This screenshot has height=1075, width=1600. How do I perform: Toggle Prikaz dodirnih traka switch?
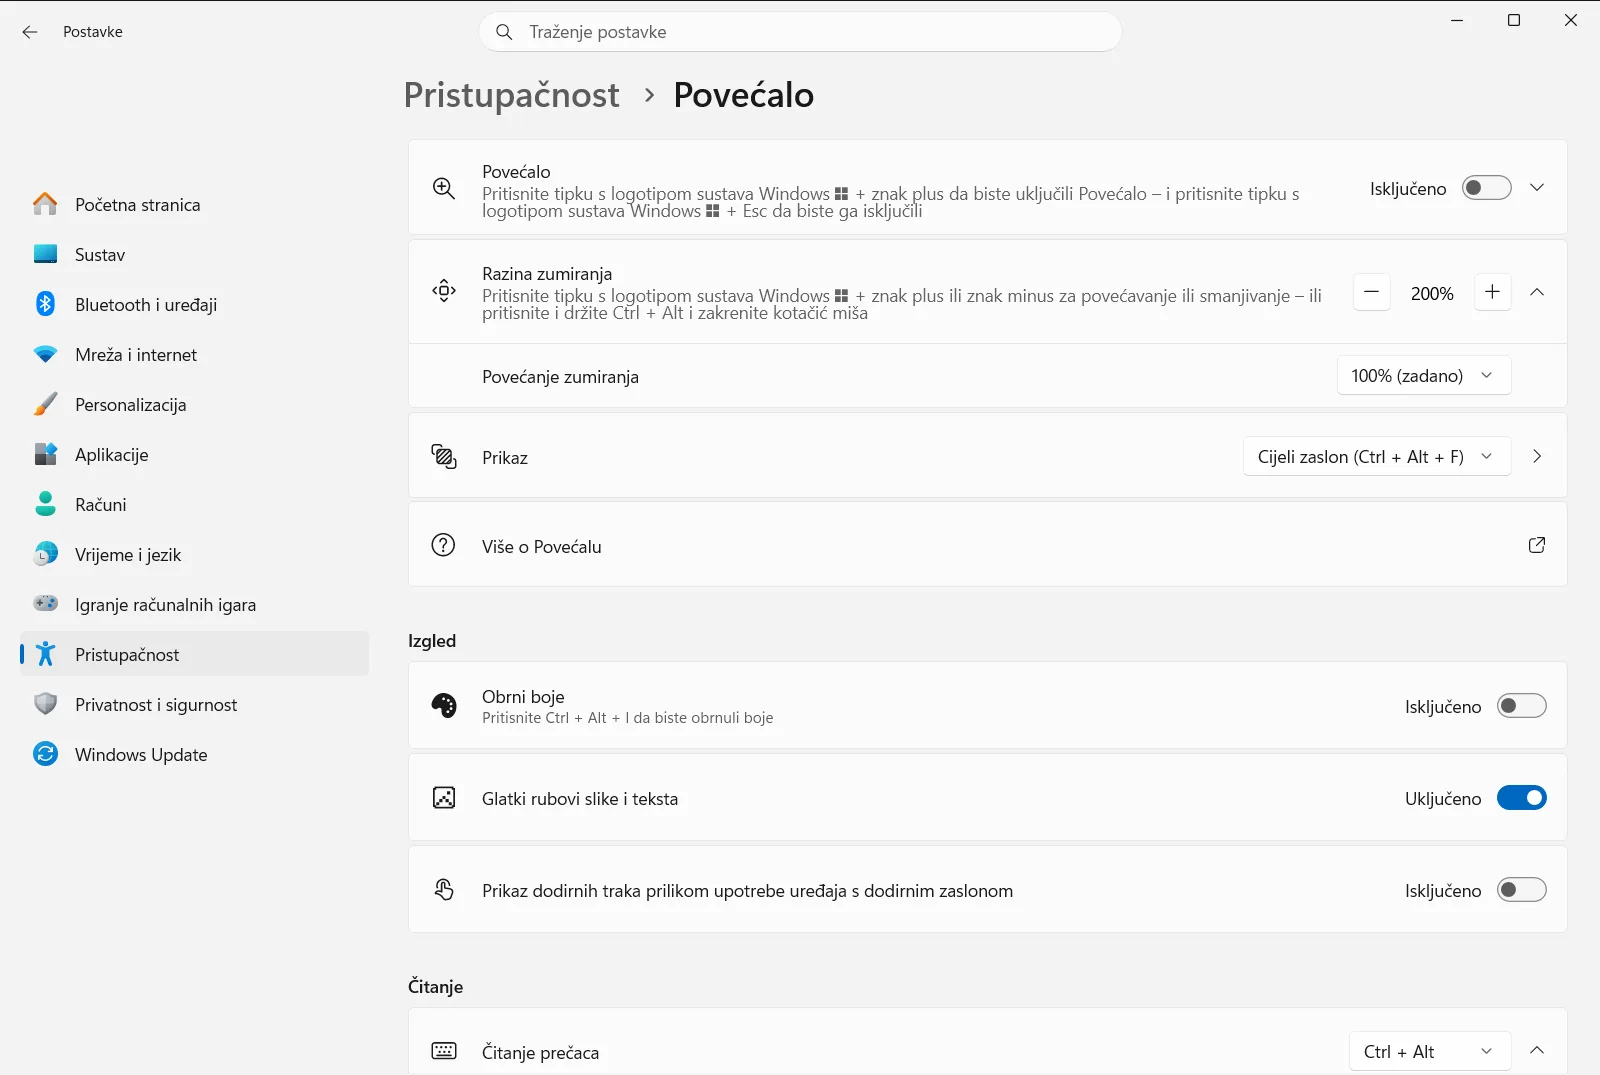[x=1521, y=890]
